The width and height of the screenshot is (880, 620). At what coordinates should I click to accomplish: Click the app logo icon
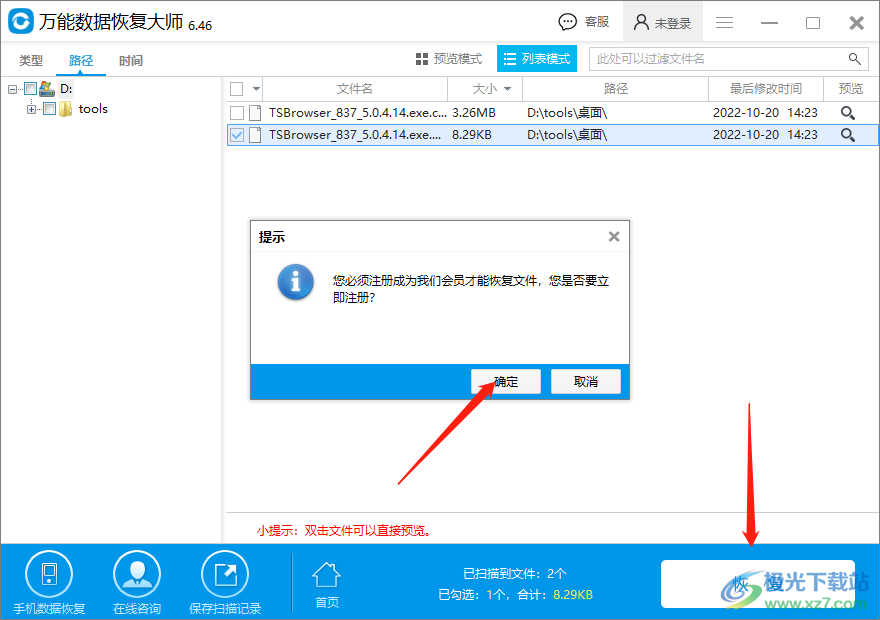21,21
